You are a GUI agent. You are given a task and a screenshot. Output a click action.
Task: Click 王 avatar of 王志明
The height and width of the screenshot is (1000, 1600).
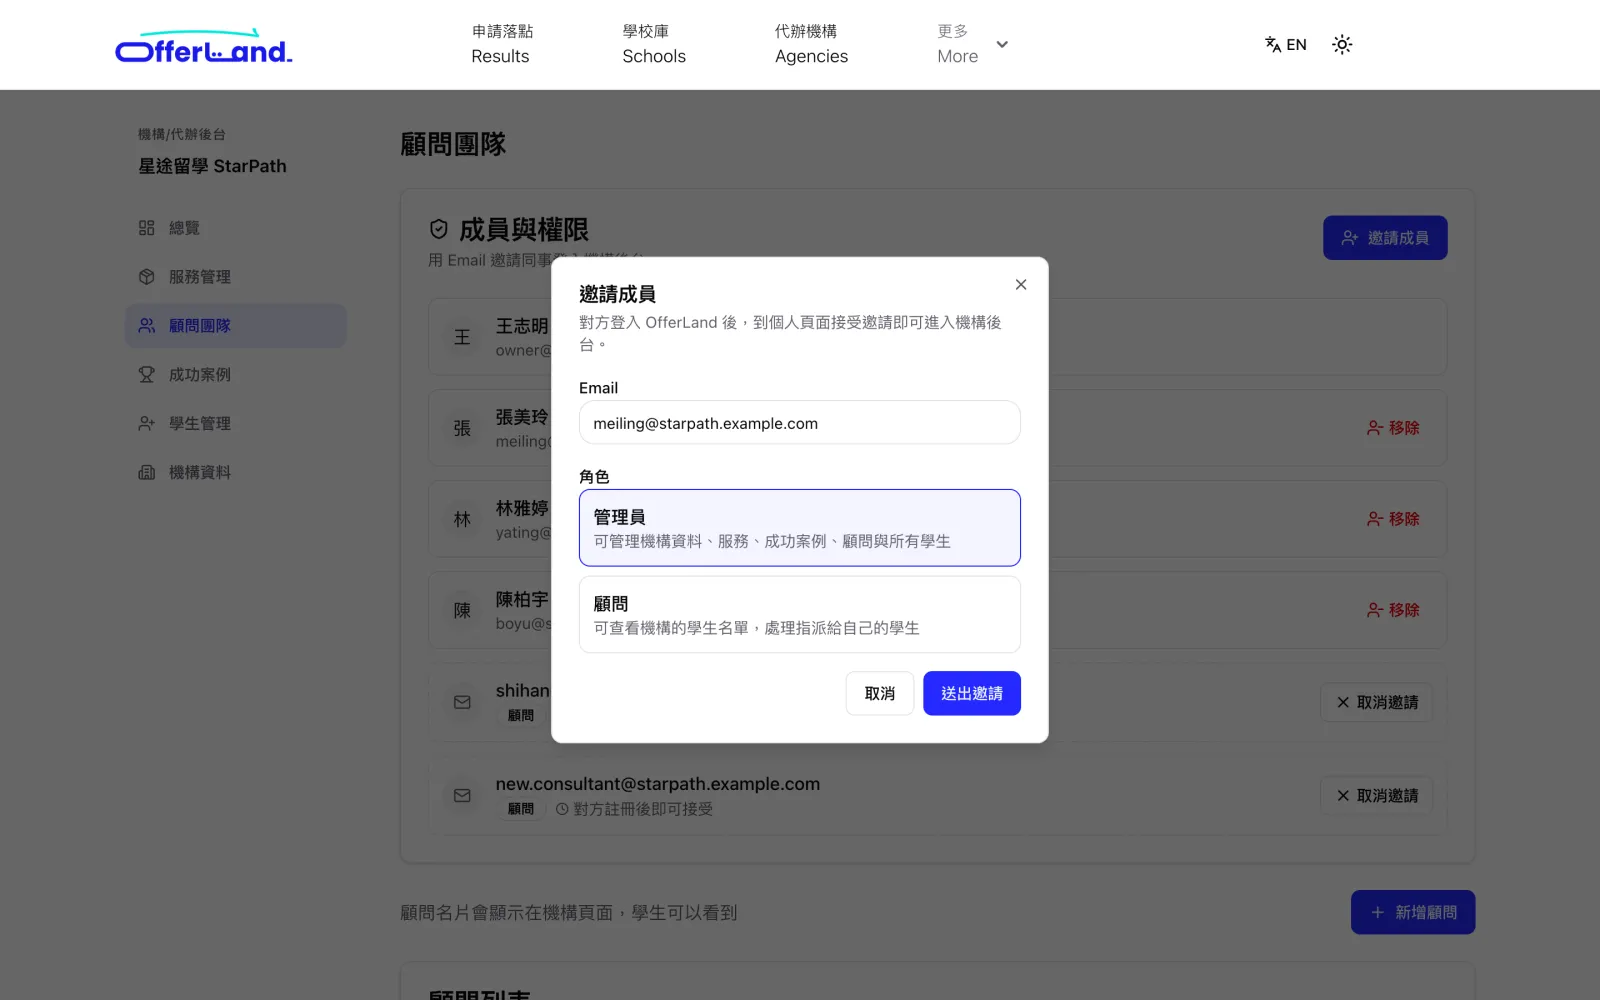(x=462, y=338)
